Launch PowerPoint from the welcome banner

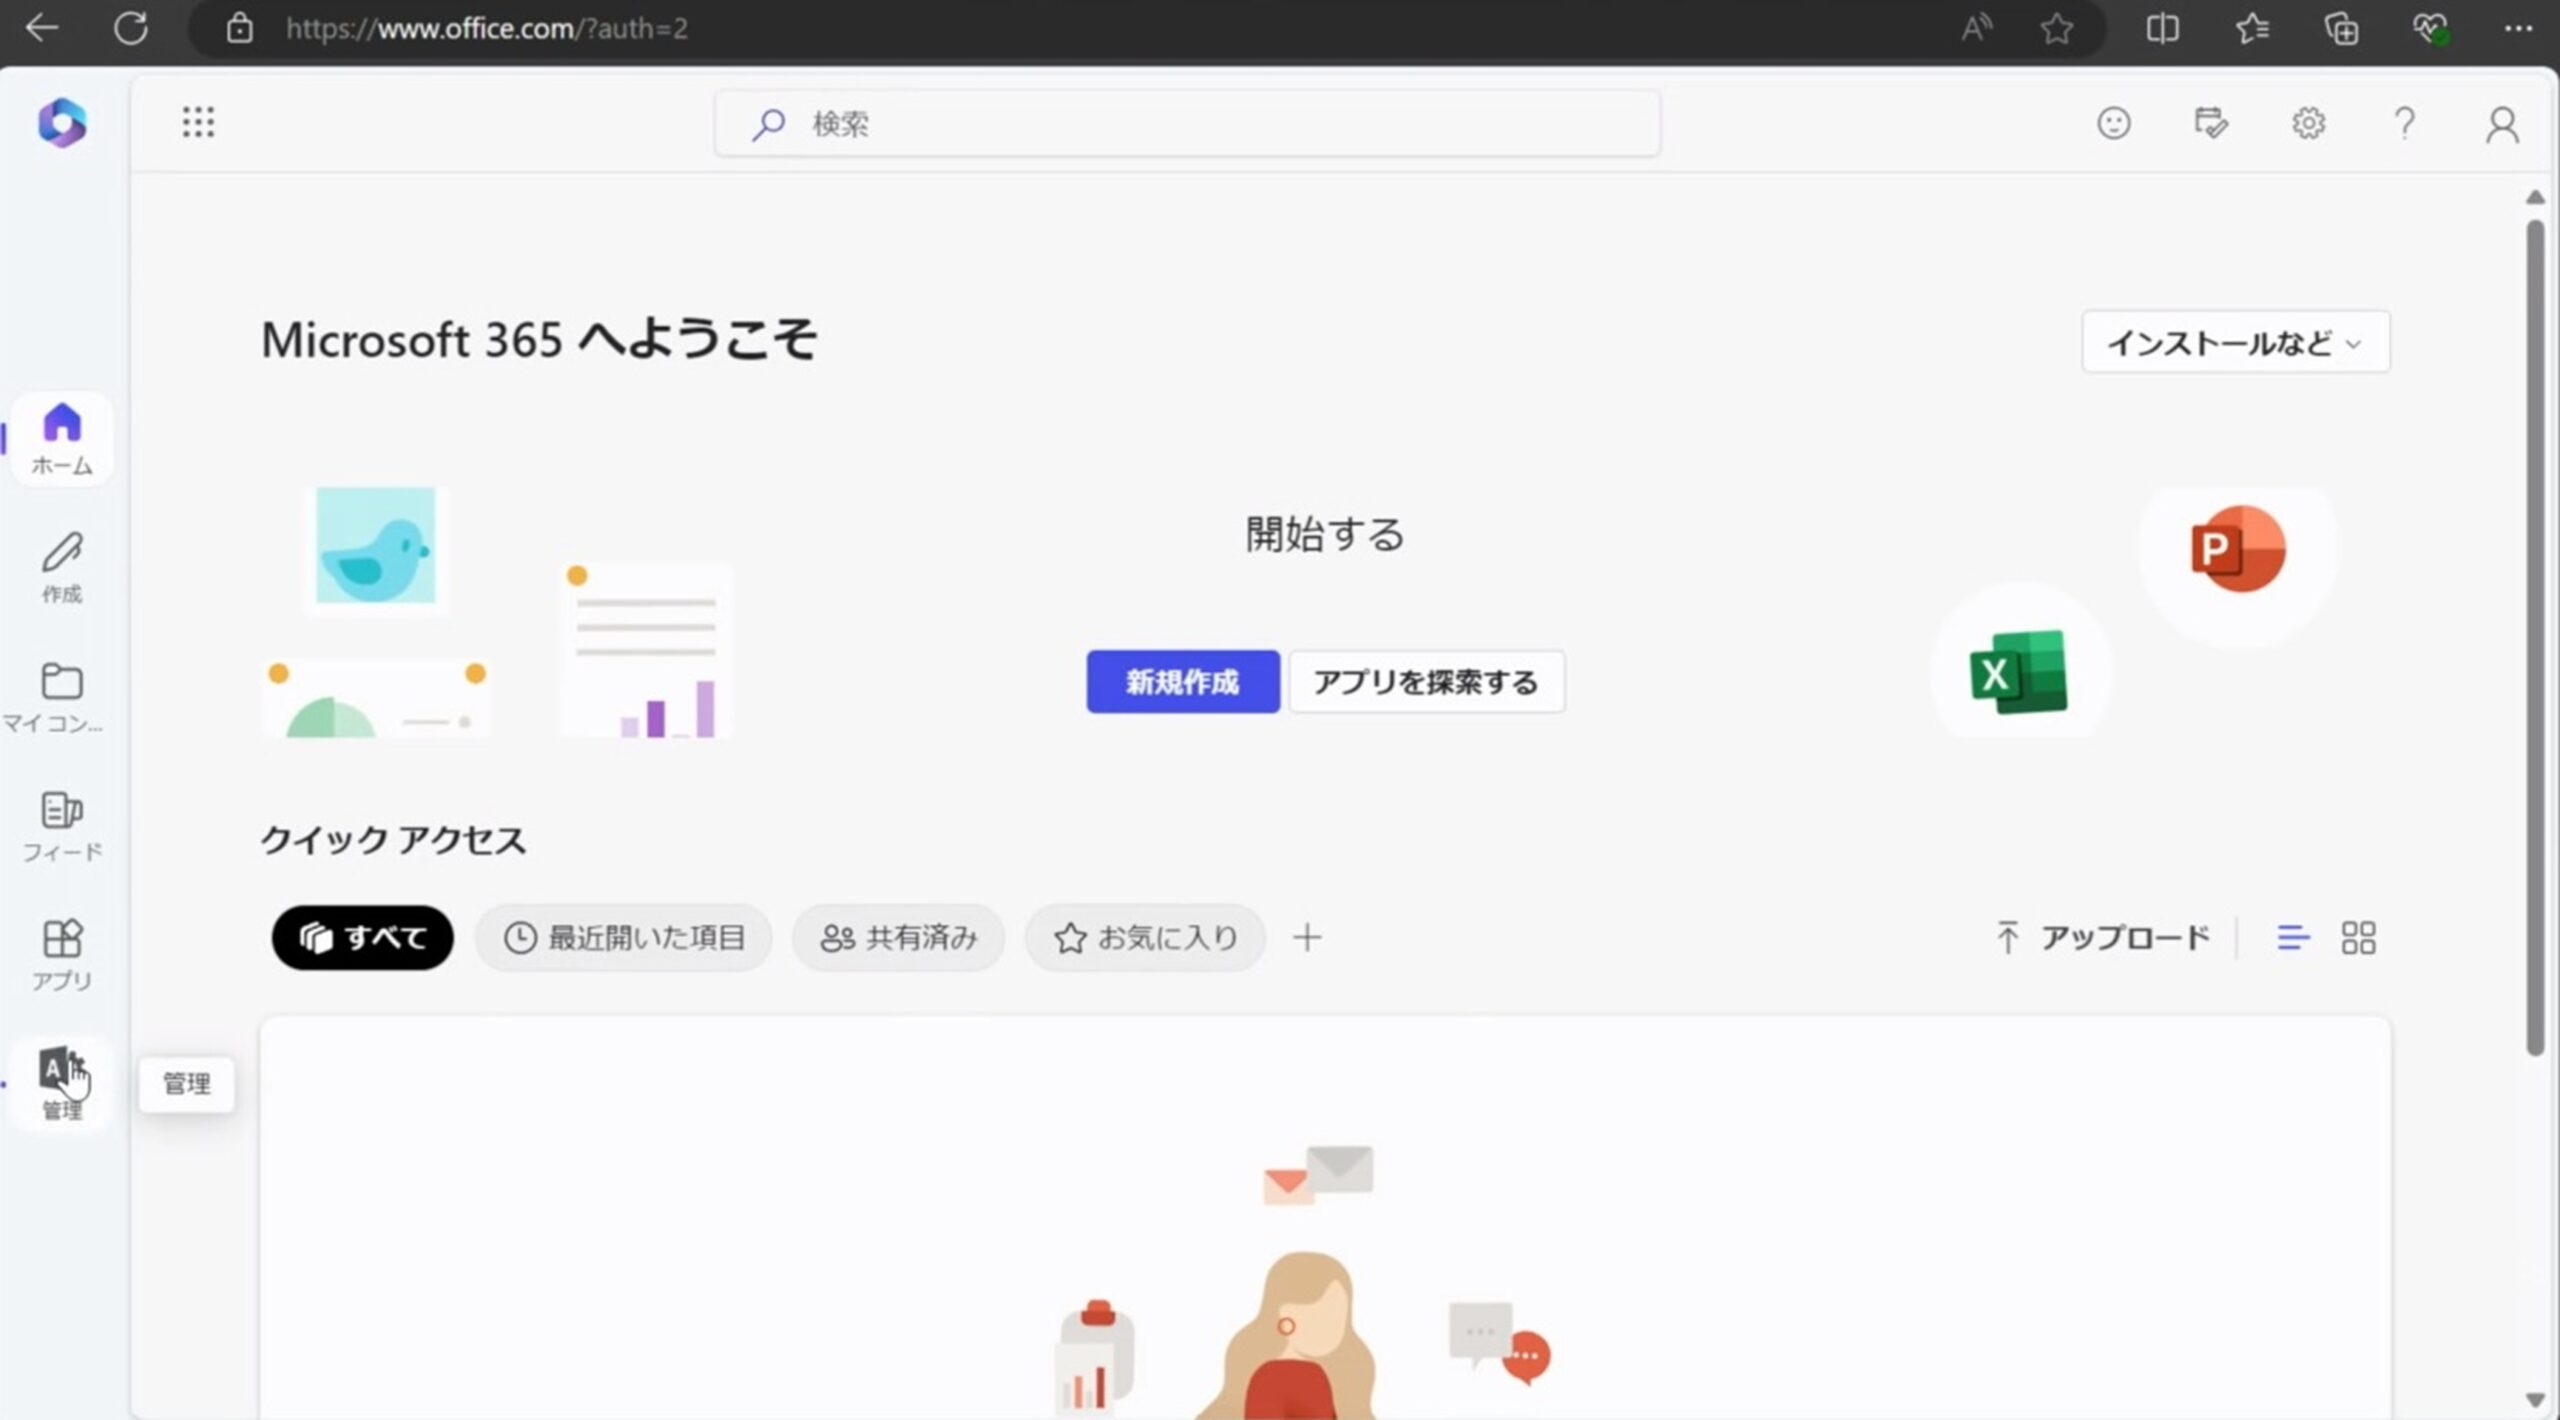[x=2237, y=549]
